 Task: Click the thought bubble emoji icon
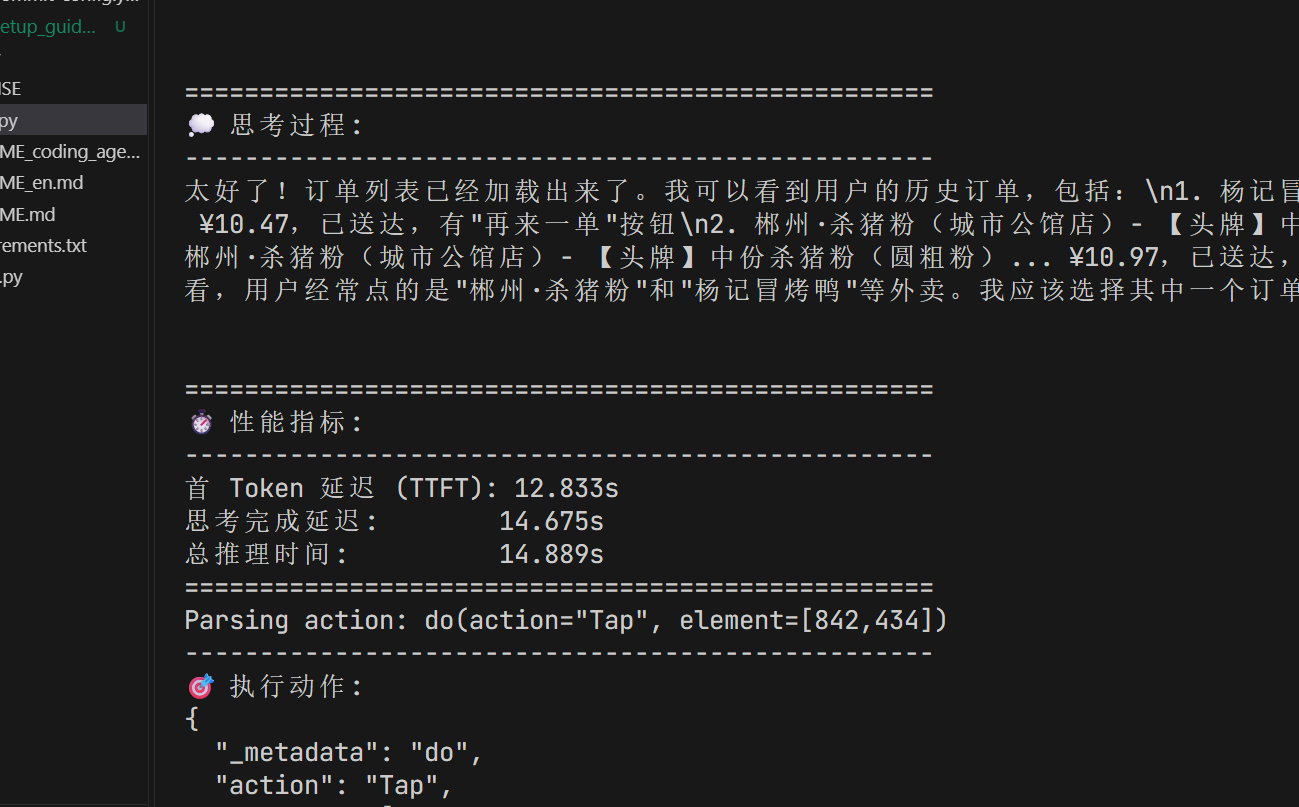pyautogui.click(x=201, y=125)
